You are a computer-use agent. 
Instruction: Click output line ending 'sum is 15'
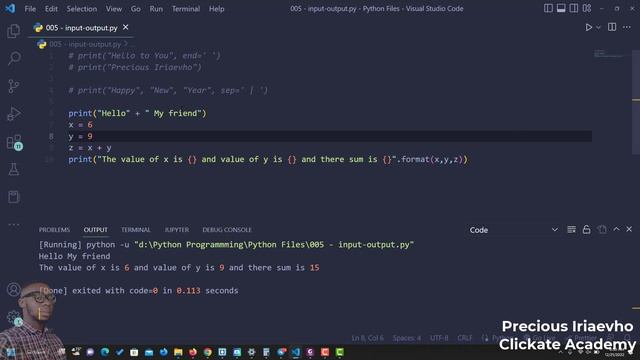click(x=179, y=267)
